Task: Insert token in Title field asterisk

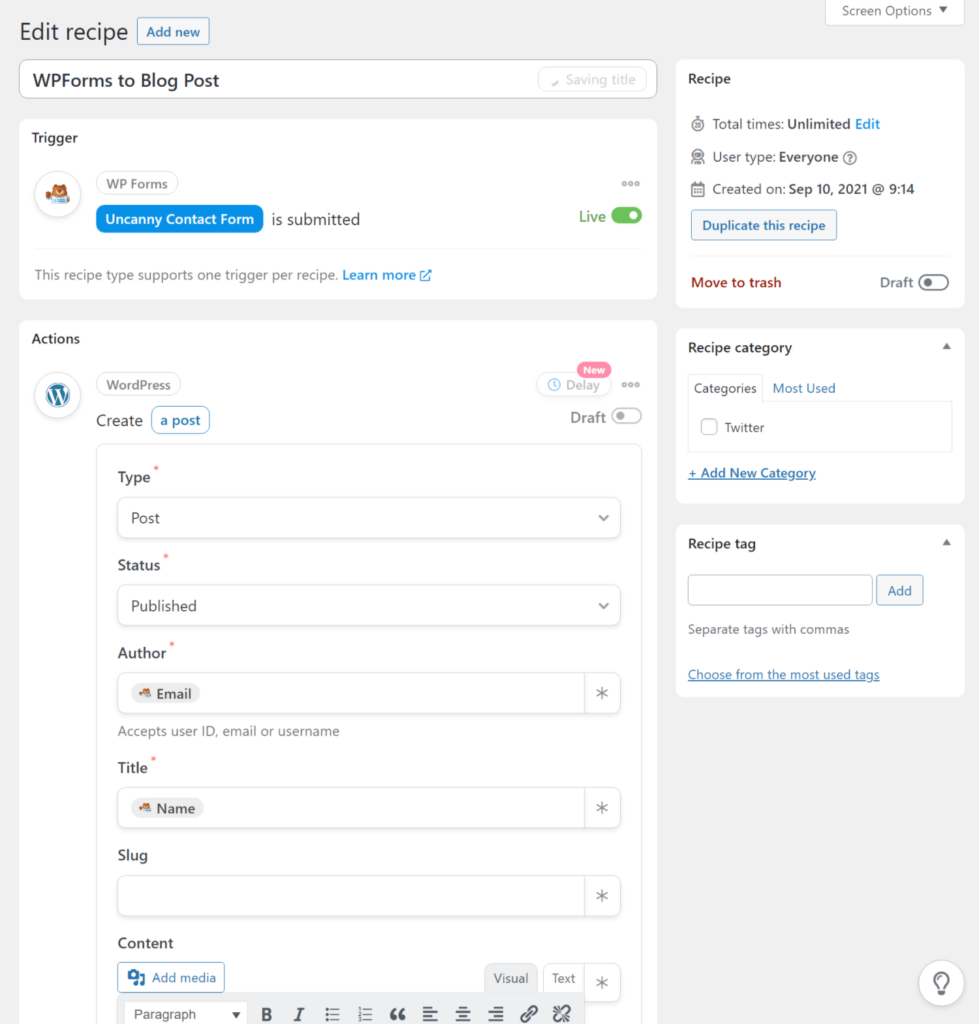Action: 602,808
